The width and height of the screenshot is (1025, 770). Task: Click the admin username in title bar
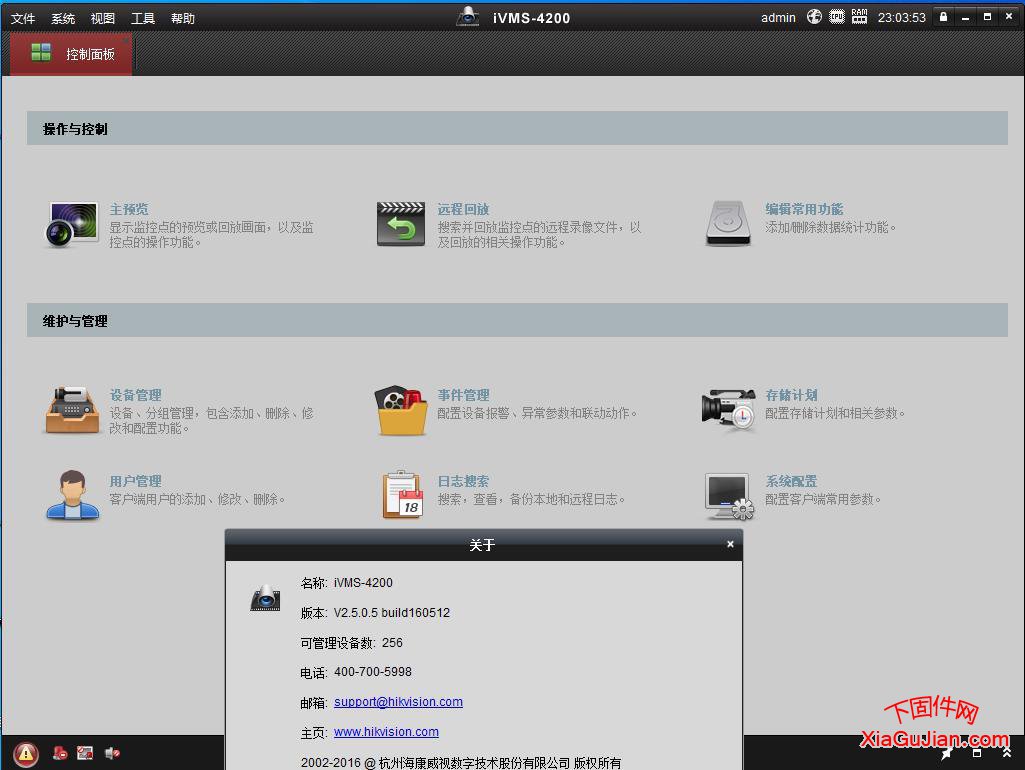click(x=778, y=18)
